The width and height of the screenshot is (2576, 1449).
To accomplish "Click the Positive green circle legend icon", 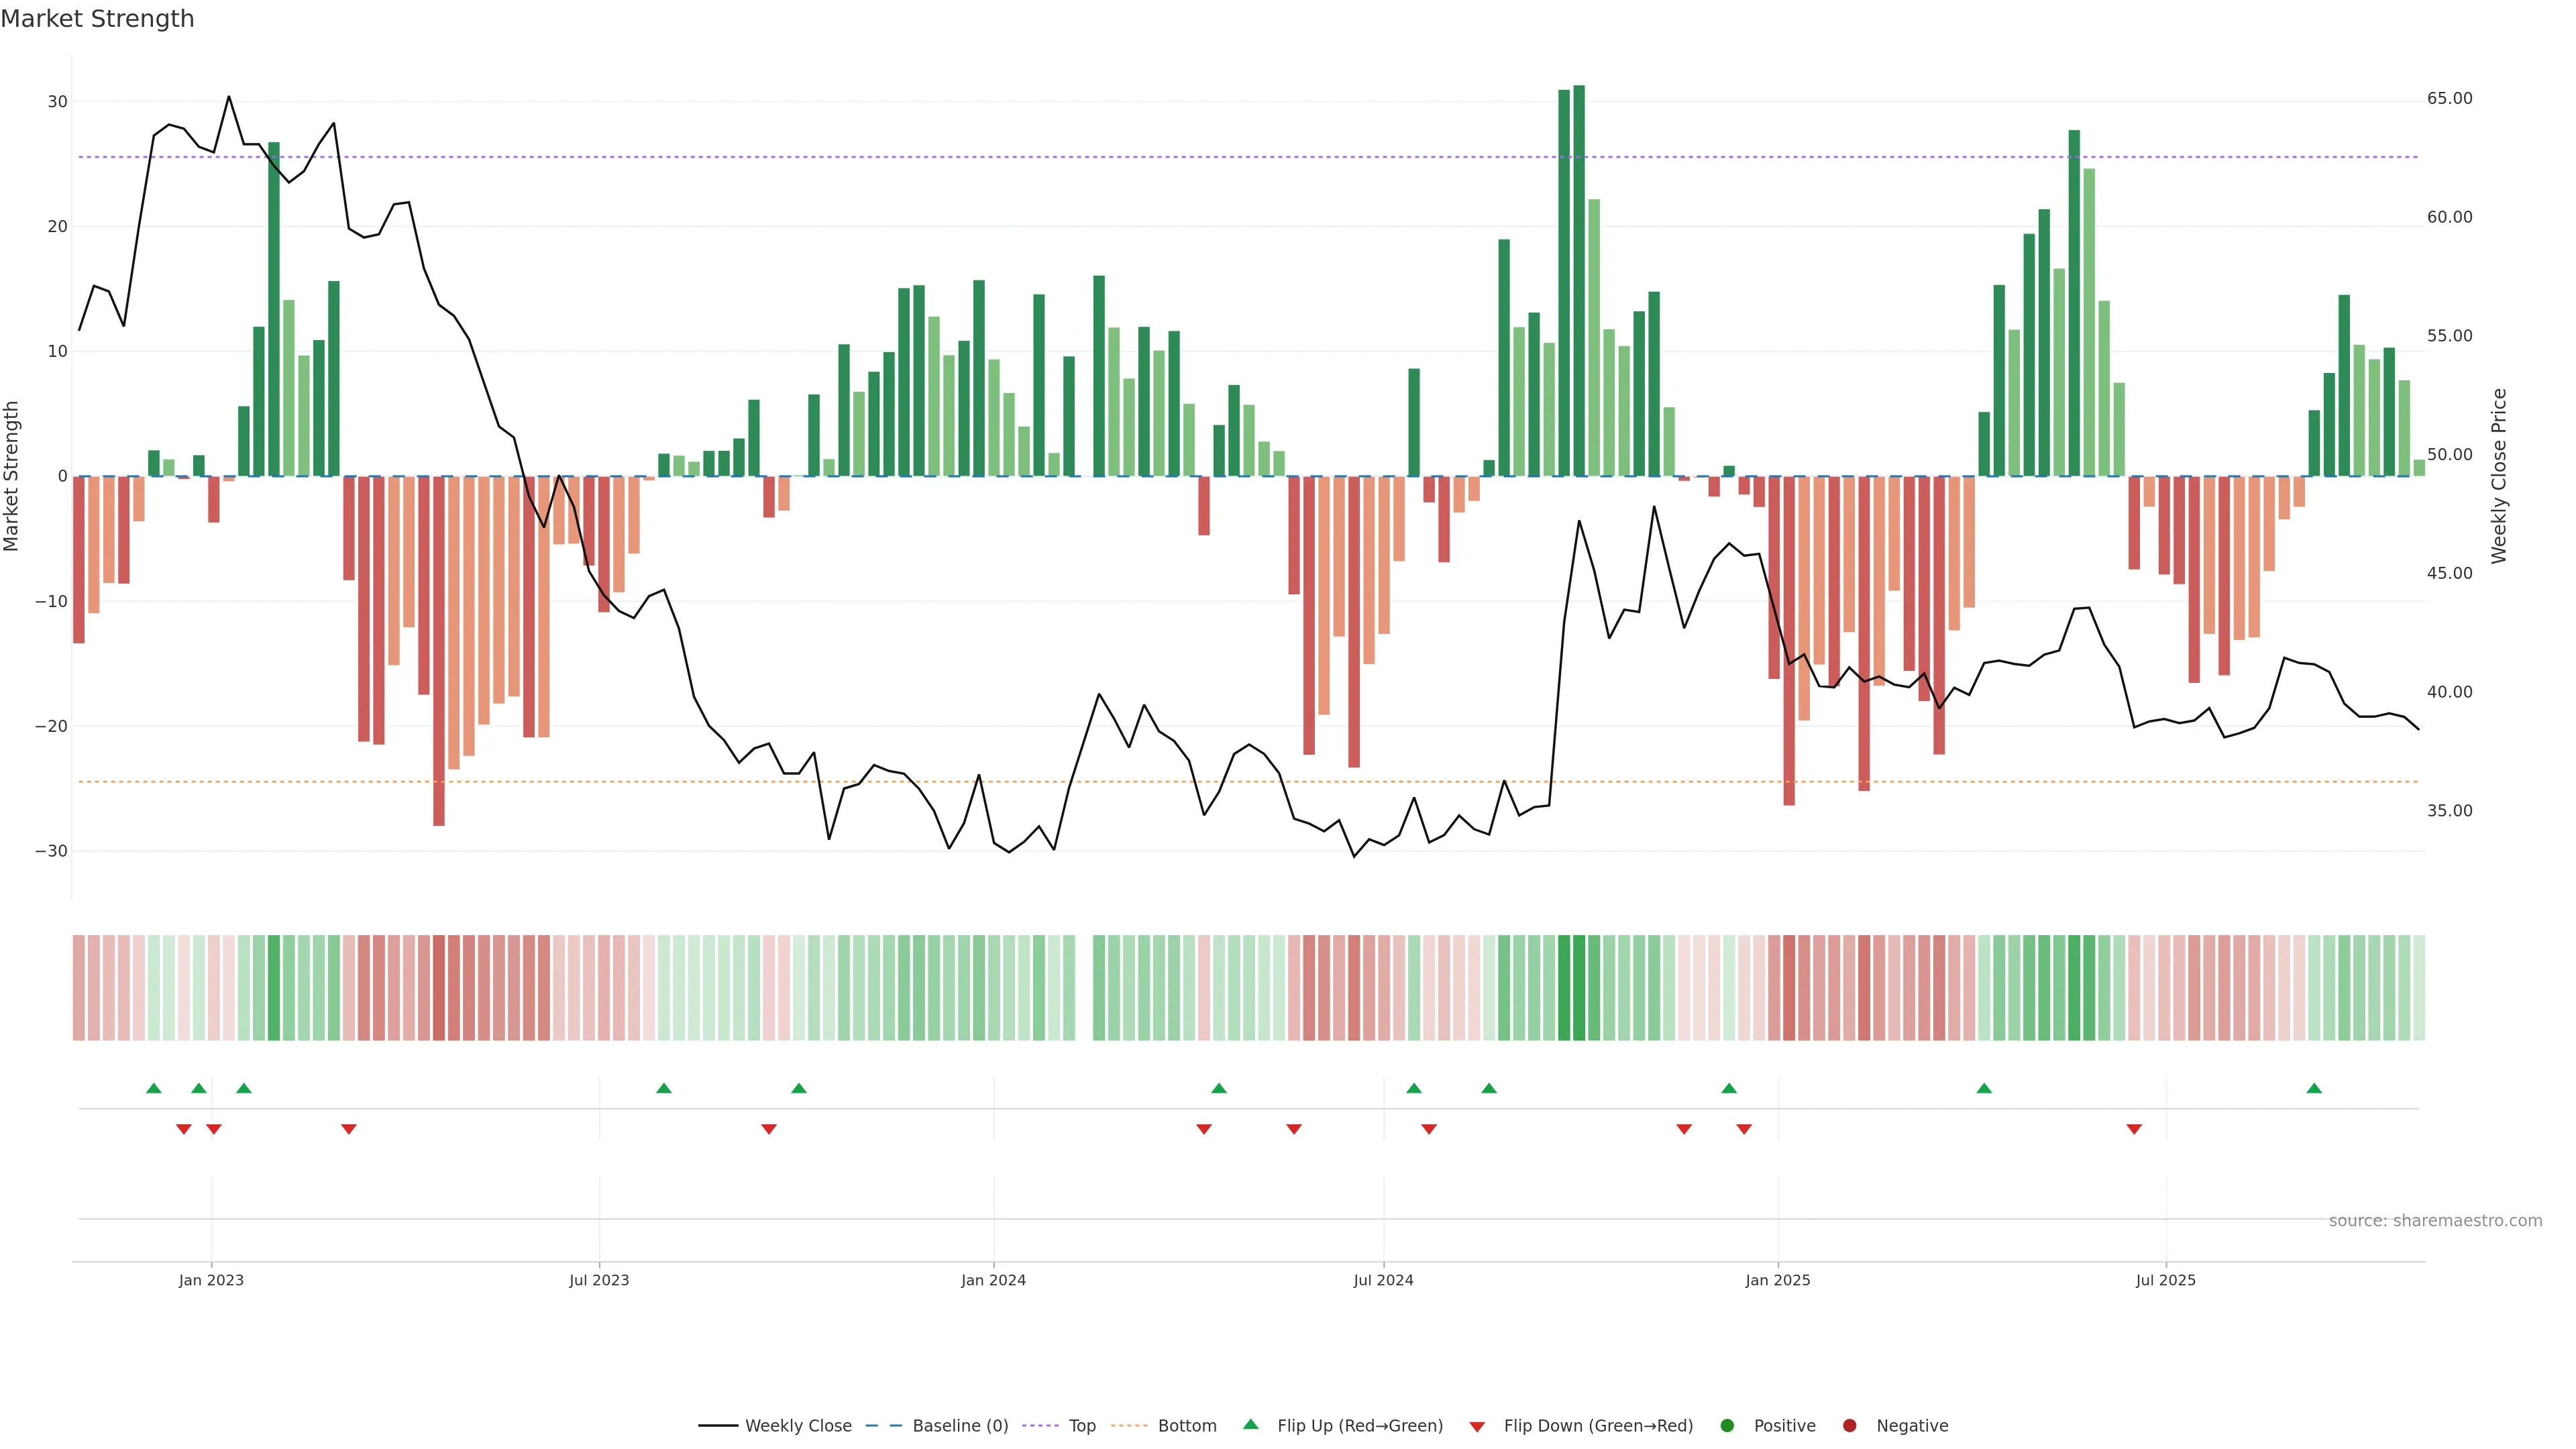I will click(1727, 1426).
